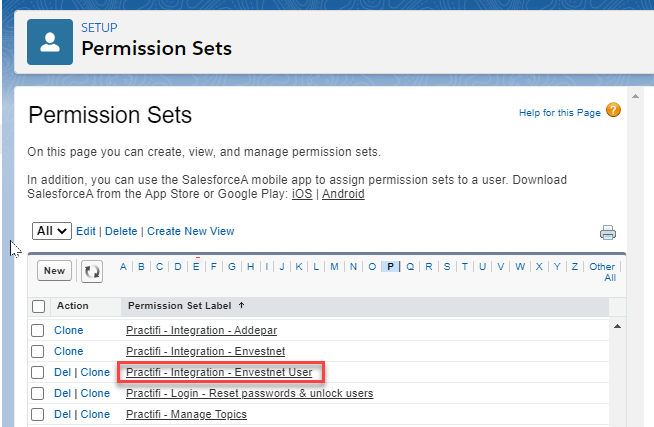Filter list by letter X
Viewport: 654px width, 427px height.
click(x=539, y=266)
